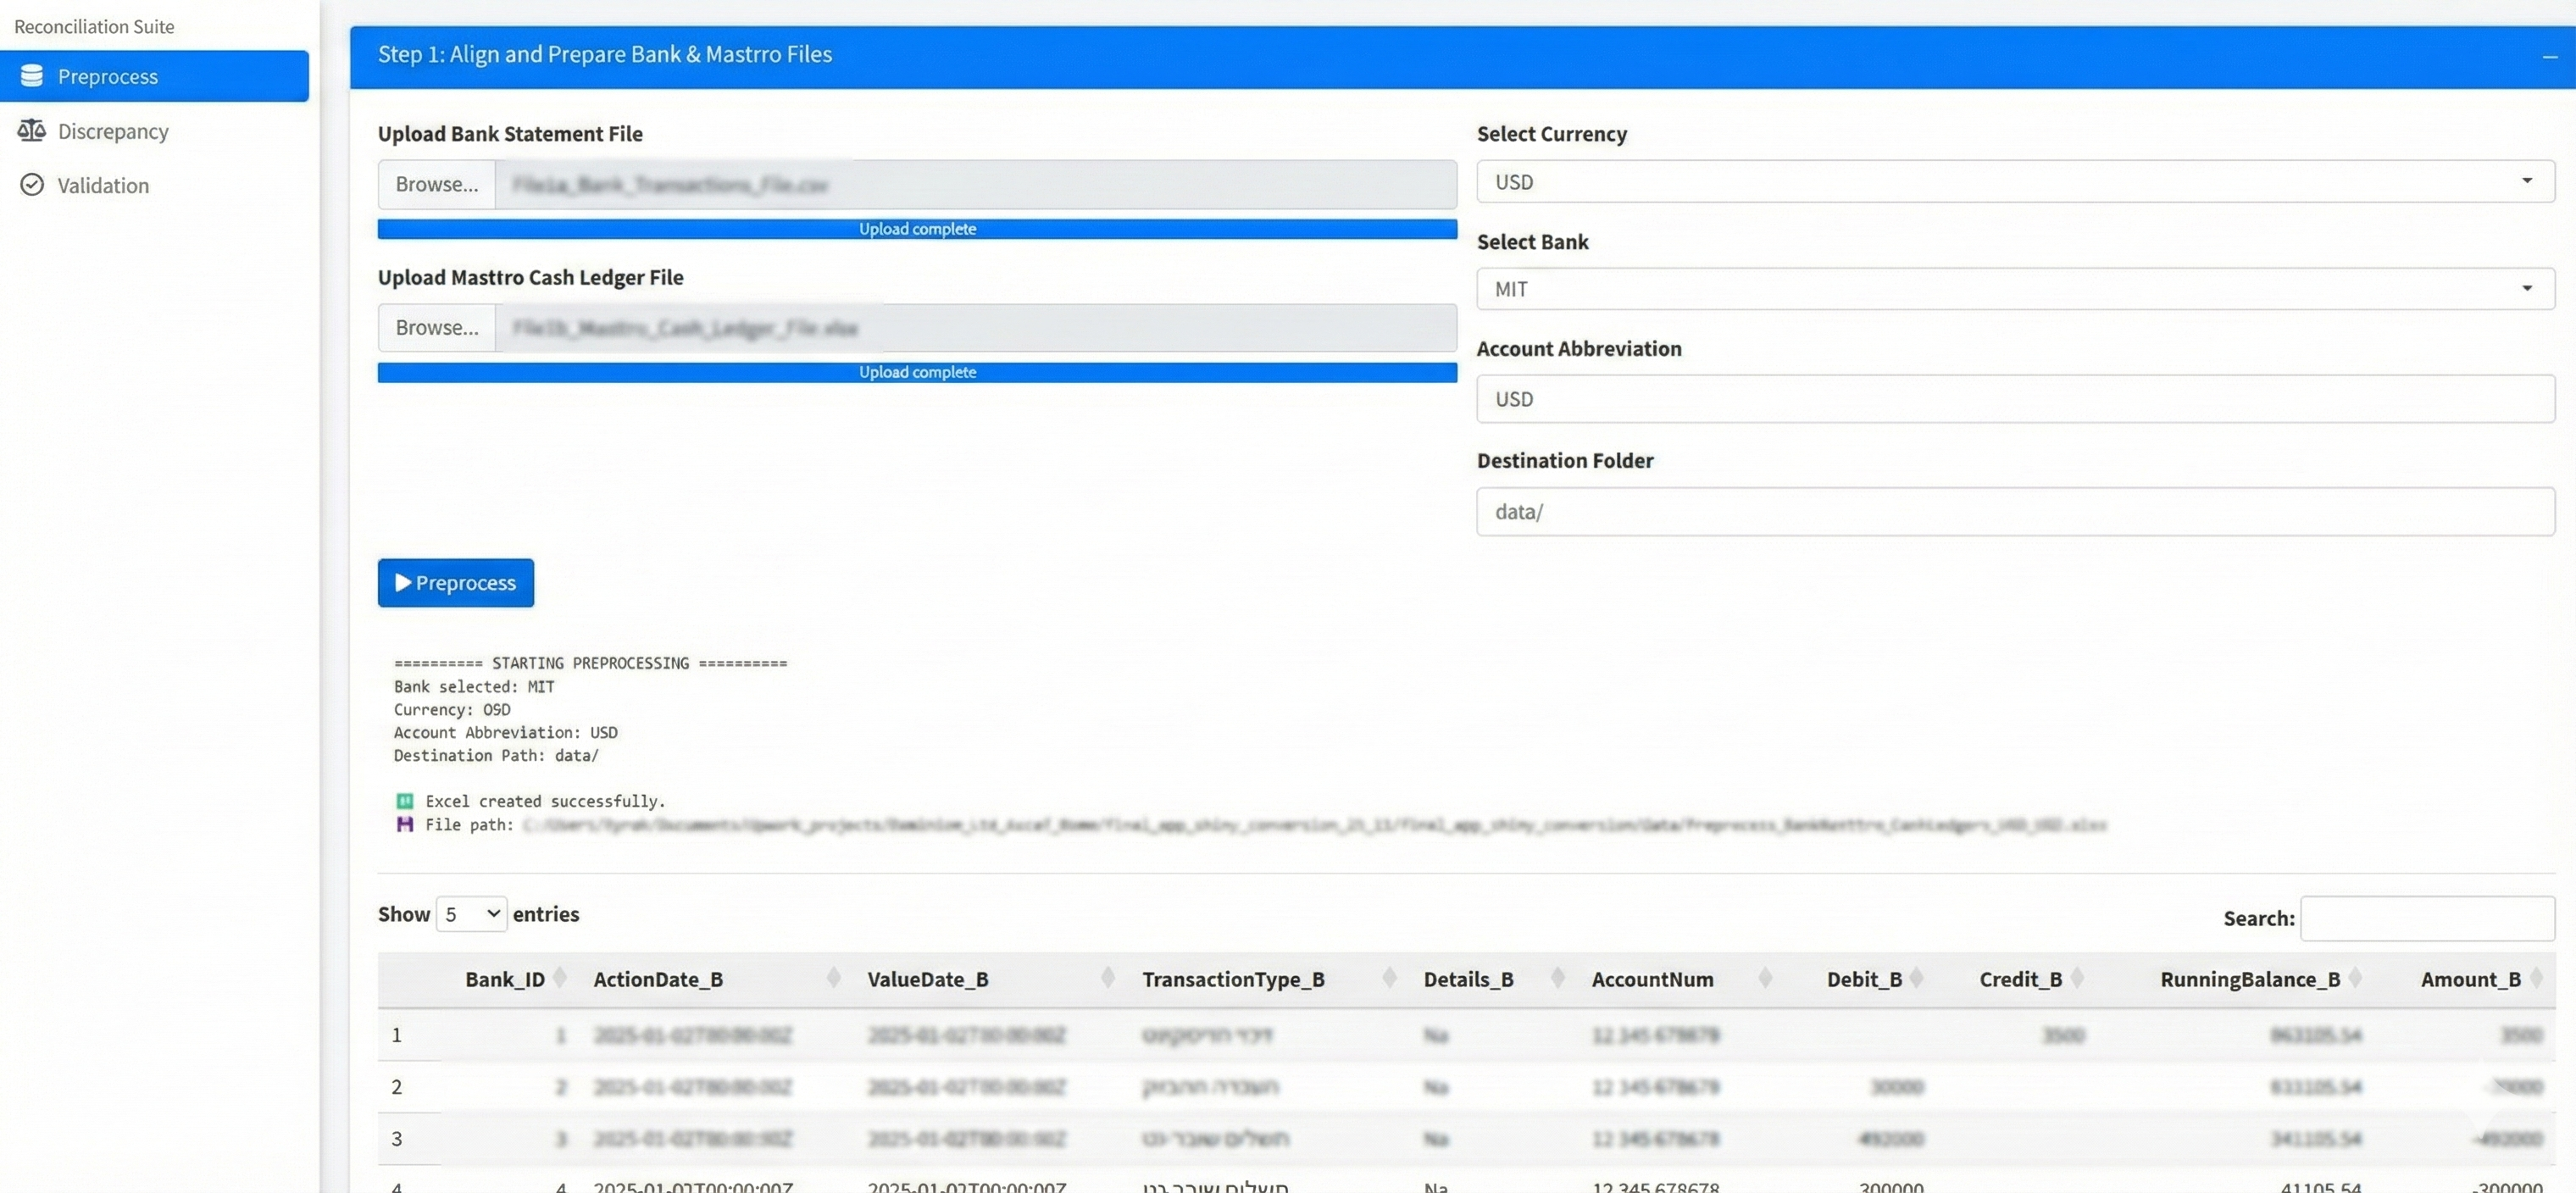The height and width of the screenshot is (1193, 2576).
Task: Sort the Bank_ID column using its sort arrows
Action: point(558,979)
